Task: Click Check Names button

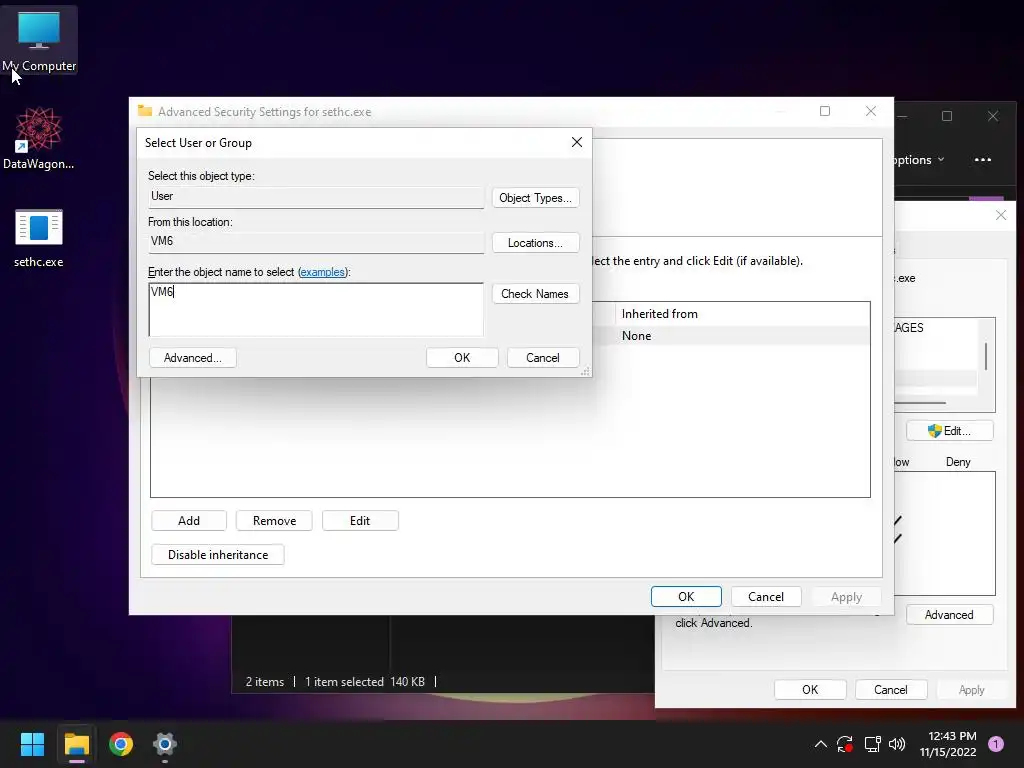Action: (x=536, y=294)
